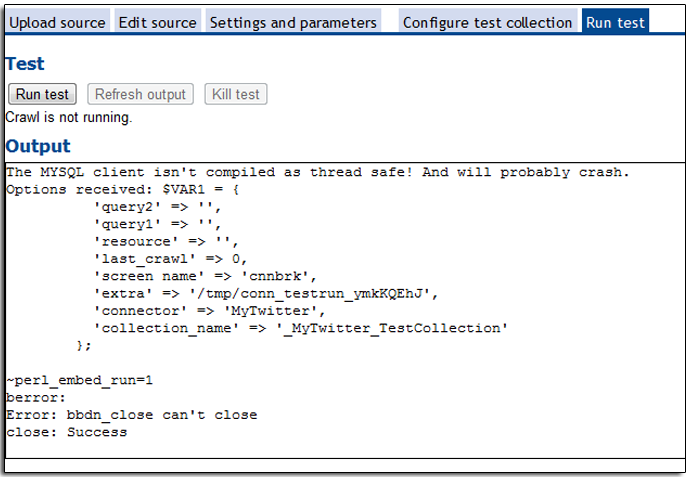
Task: Click the Refresh output button
Action: pyautogui.click(x=140, y=94)
